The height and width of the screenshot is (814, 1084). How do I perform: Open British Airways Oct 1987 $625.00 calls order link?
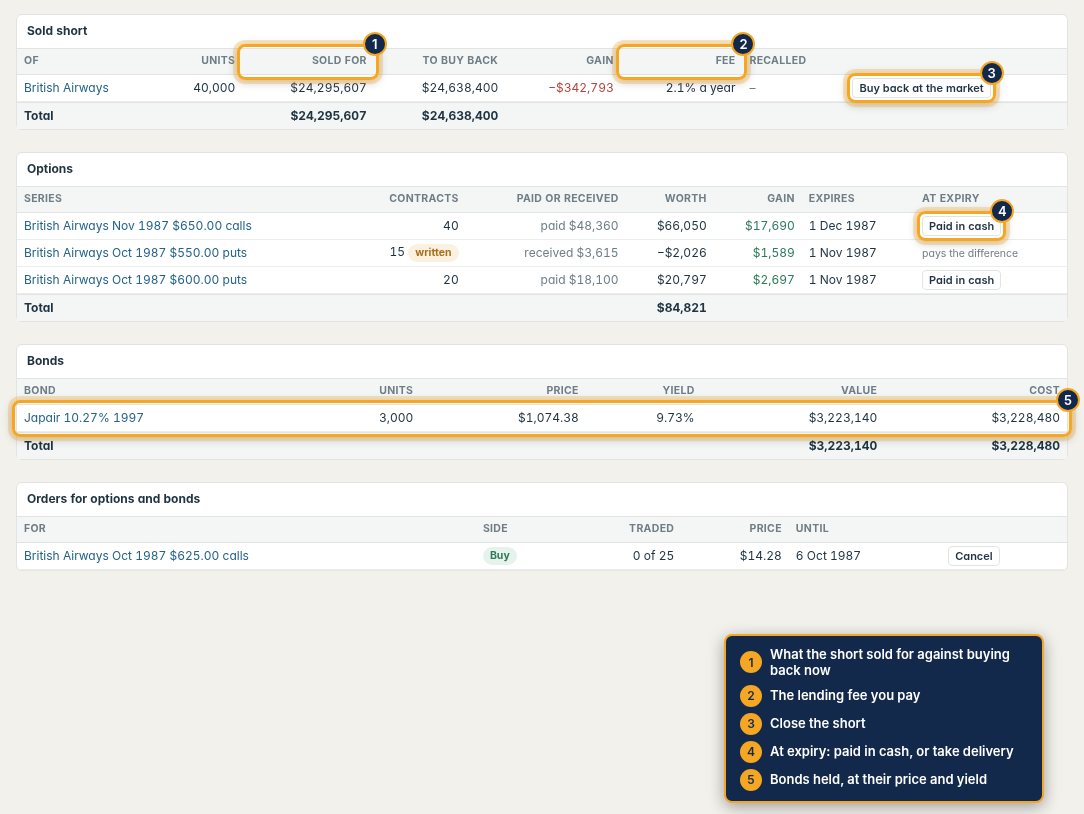(136, 555)
